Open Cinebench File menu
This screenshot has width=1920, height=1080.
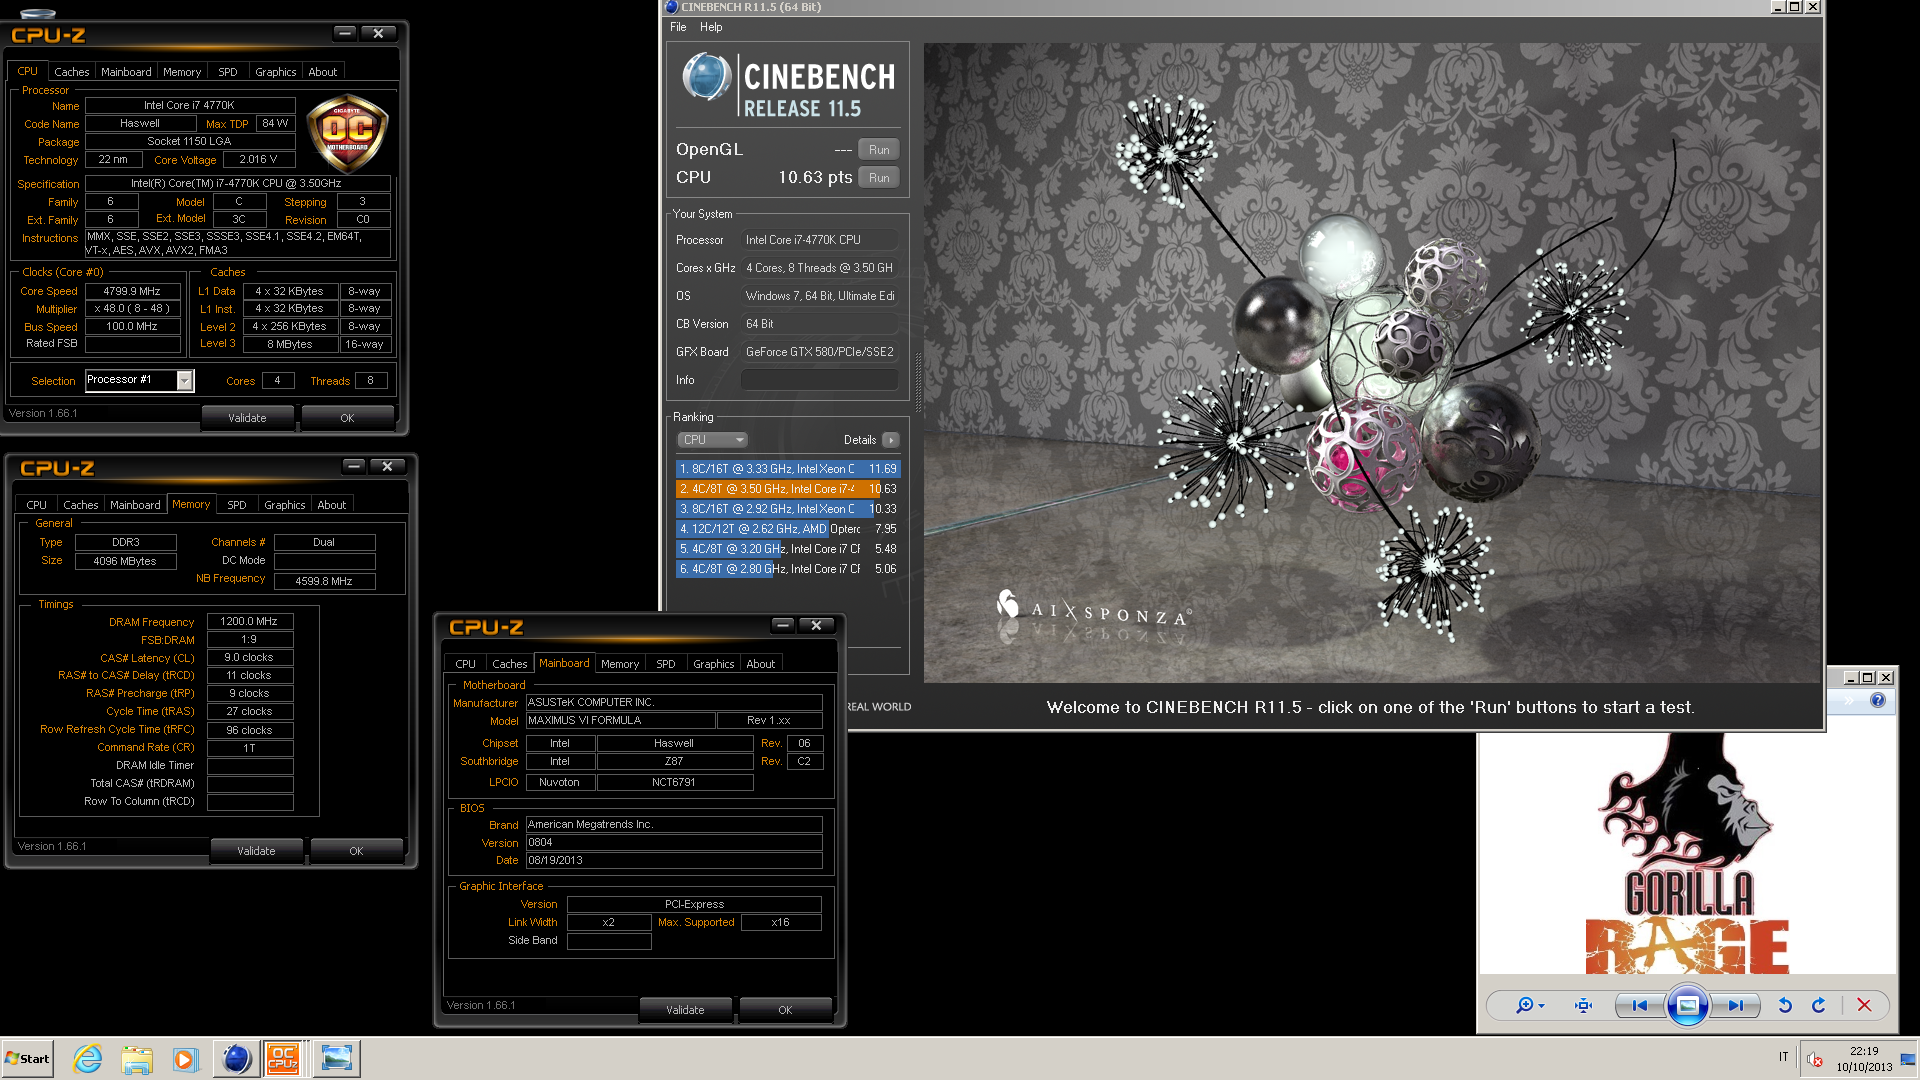pyautogui.click(x=678, y=27)
